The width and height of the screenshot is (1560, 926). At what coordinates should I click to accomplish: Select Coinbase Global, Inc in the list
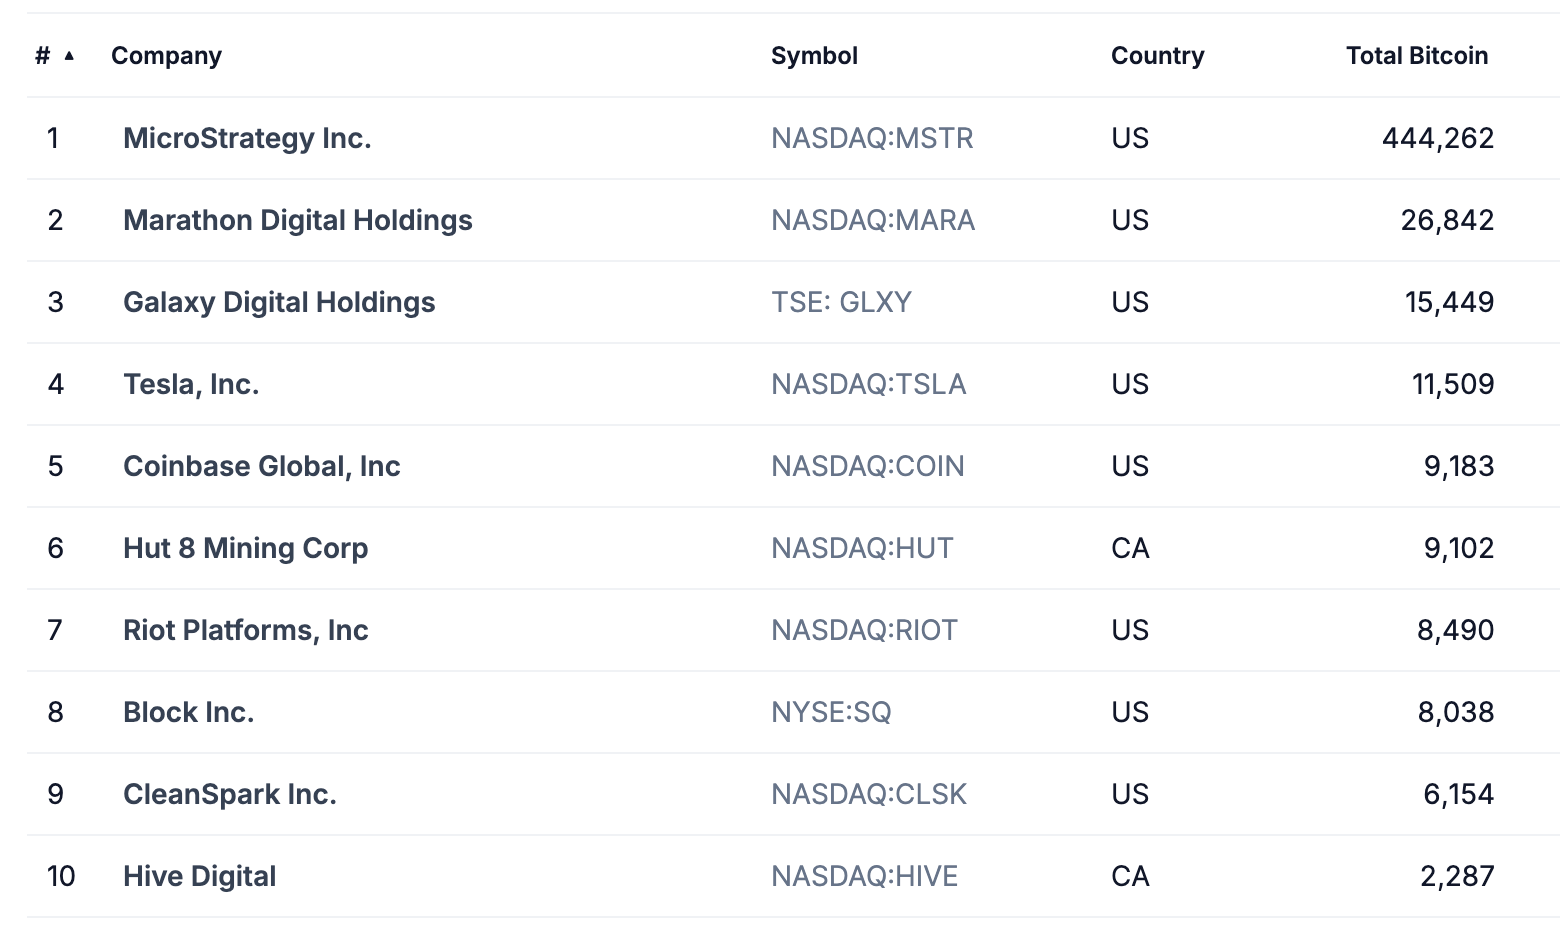pos(261,466)
